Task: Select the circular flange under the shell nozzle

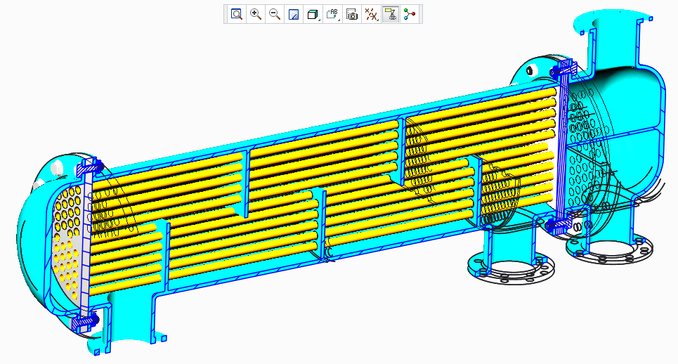Action: (511, 268)
